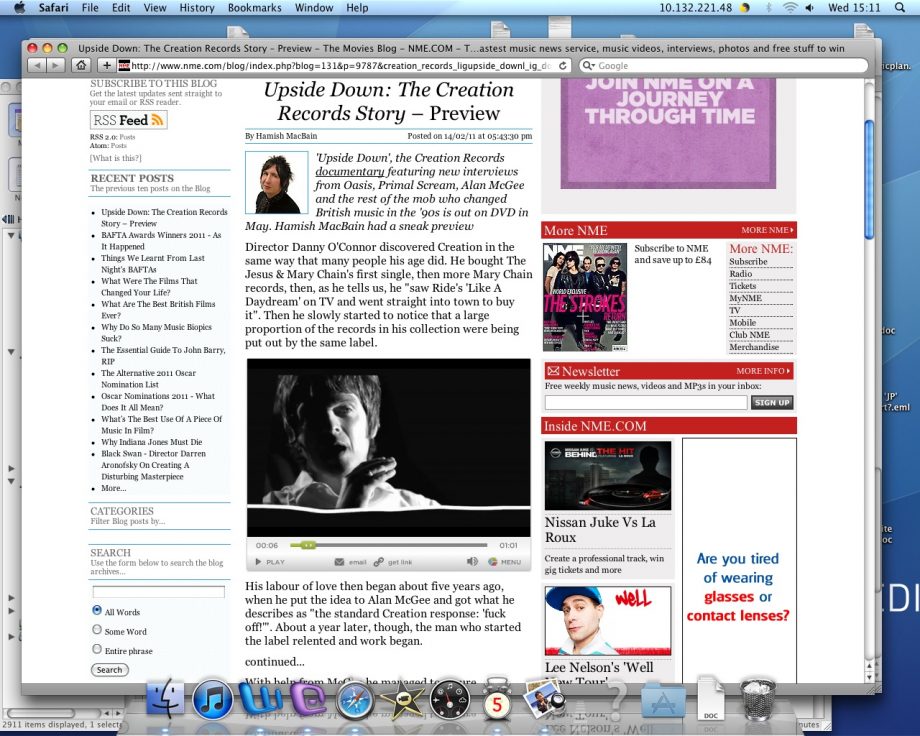Click the documentary link in intro

point(350,171)
